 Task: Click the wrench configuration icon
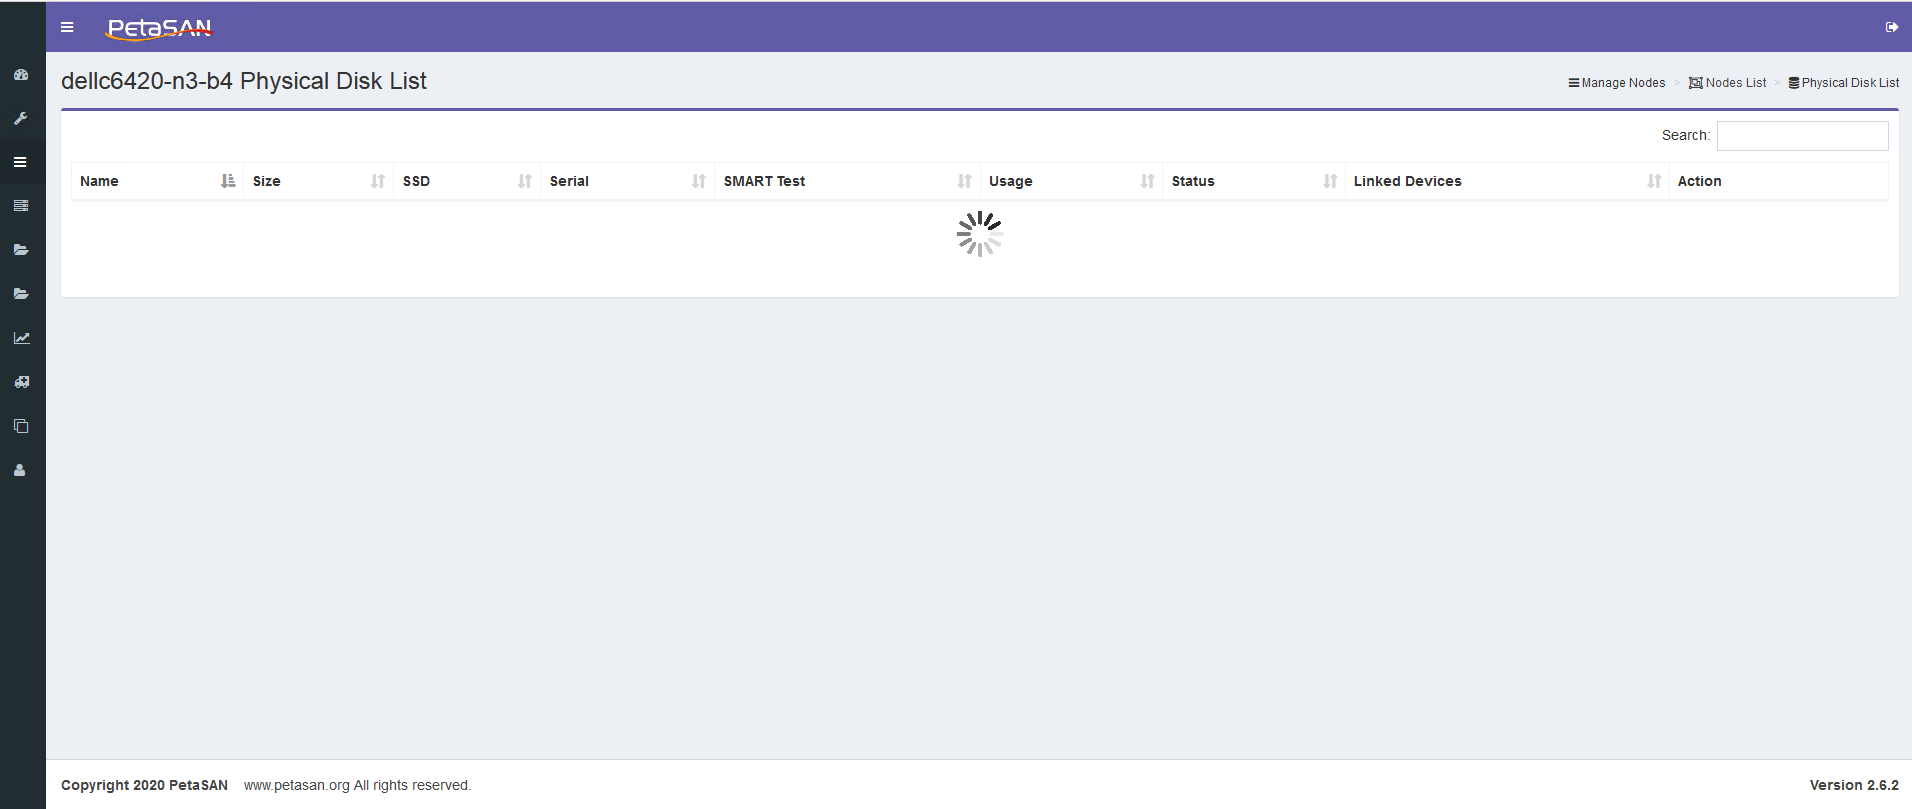pos(21,118)
